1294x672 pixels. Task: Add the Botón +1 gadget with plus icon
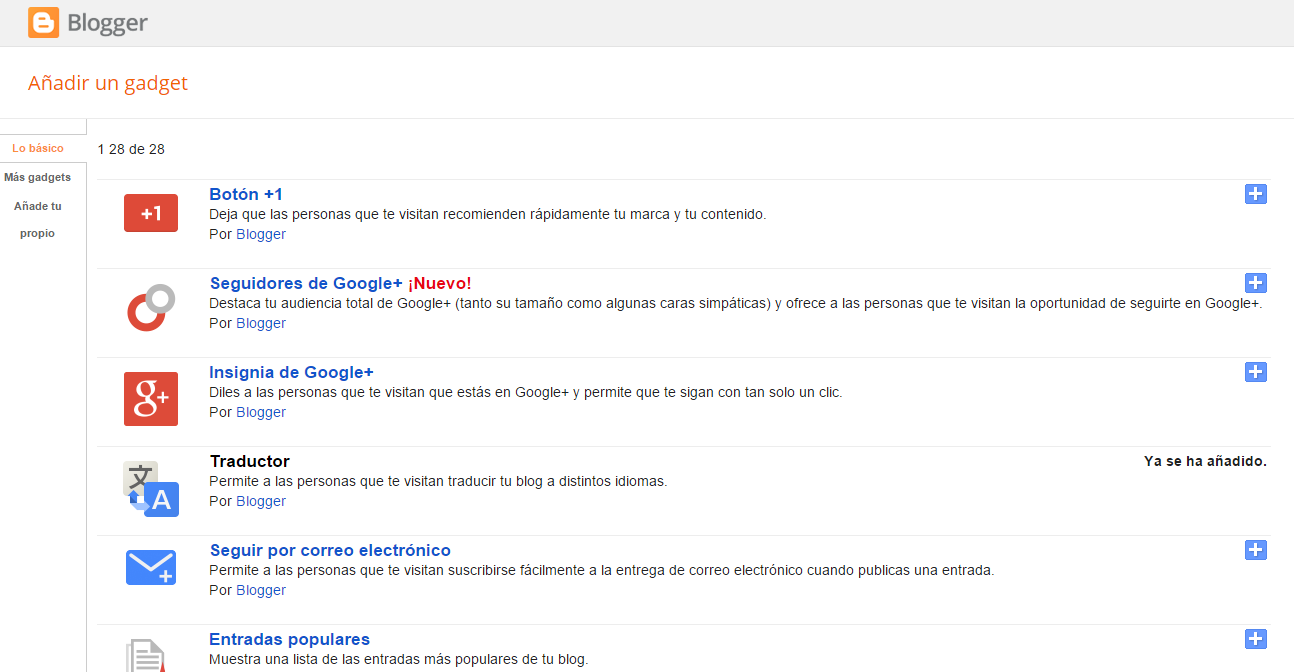point(1256,194)
